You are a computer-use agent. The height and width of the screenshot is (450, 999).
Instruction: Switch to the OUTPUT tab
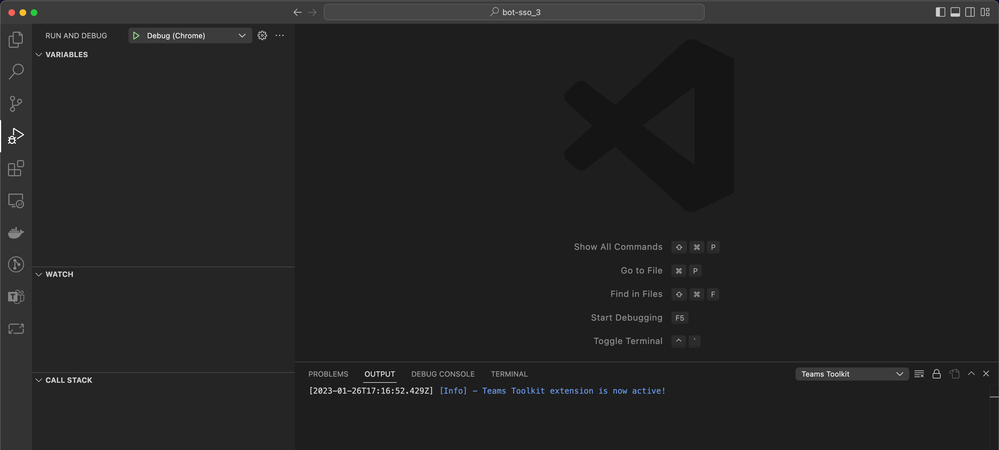(380, 374)
